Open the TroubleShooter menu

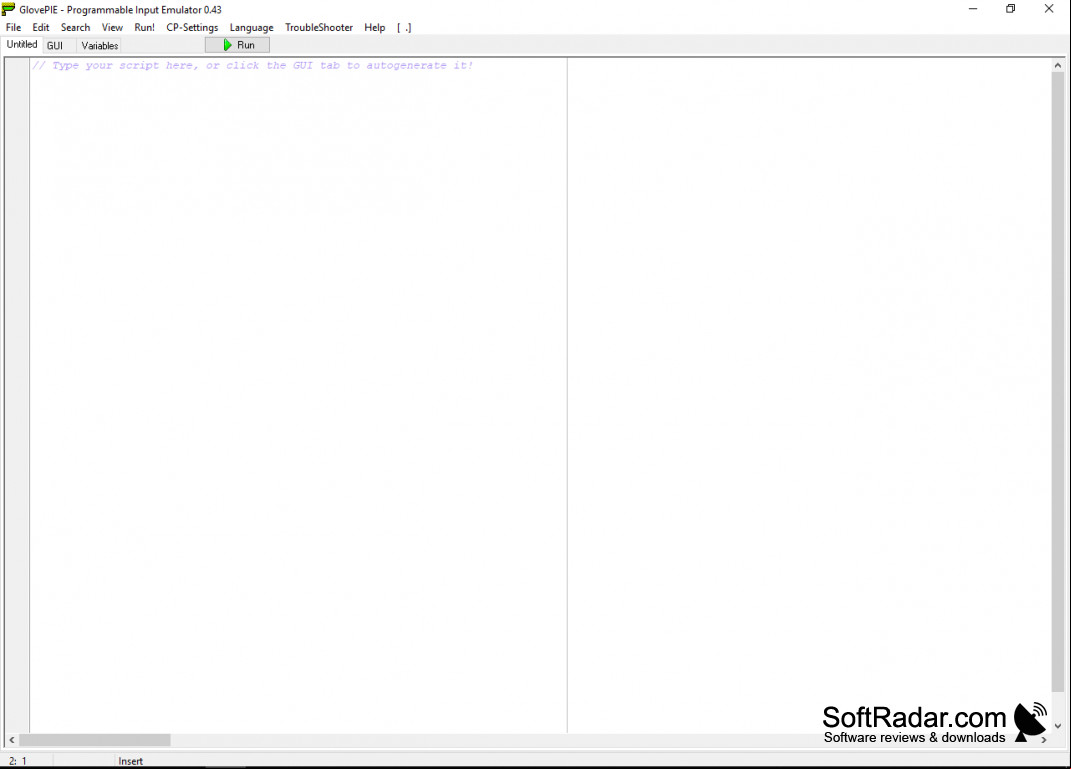click(x=318, y=27)
